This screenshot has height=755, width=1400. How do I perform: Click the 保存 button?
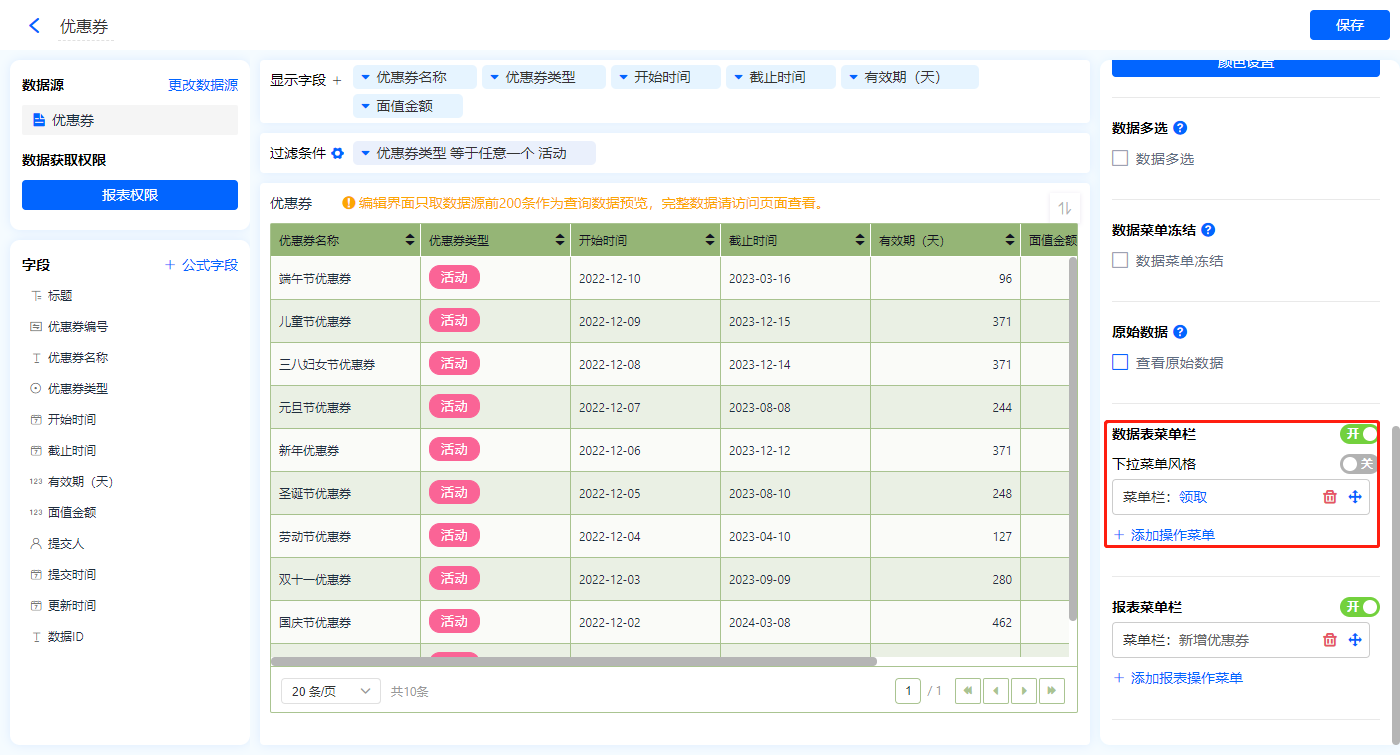(1349, 25)
